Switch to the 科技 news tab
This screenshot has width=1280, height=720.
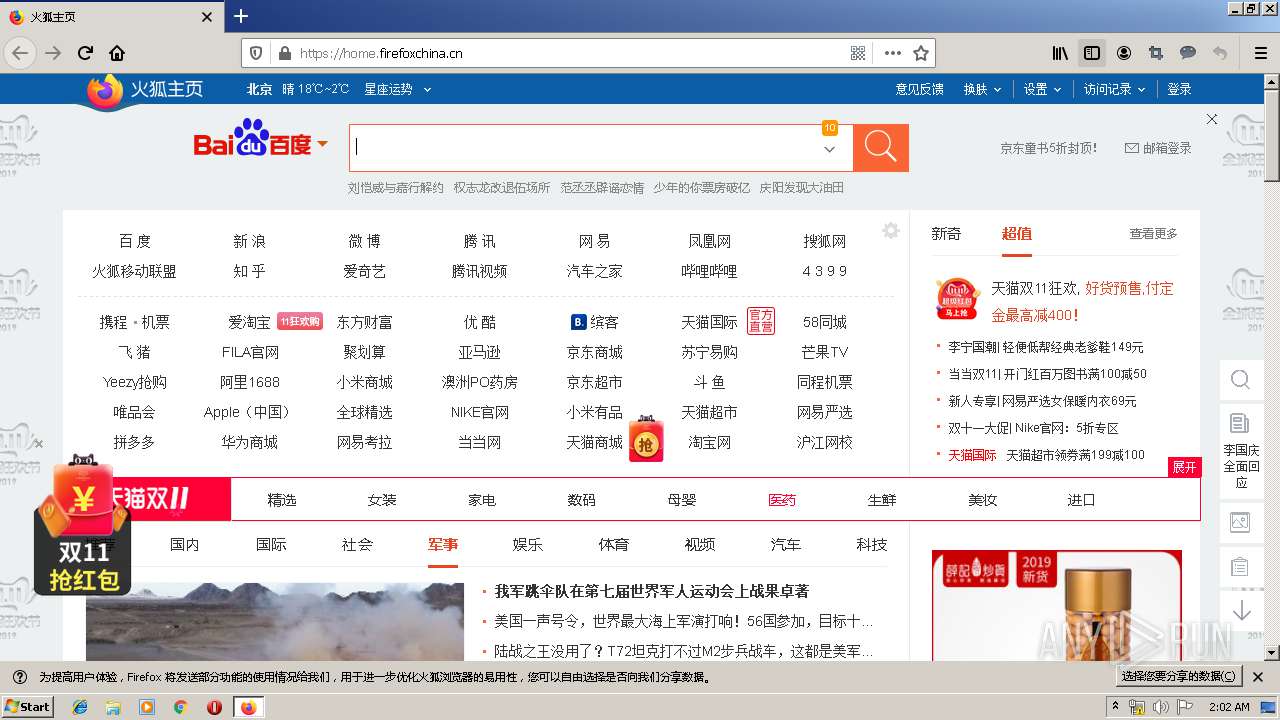pos(872,544)
